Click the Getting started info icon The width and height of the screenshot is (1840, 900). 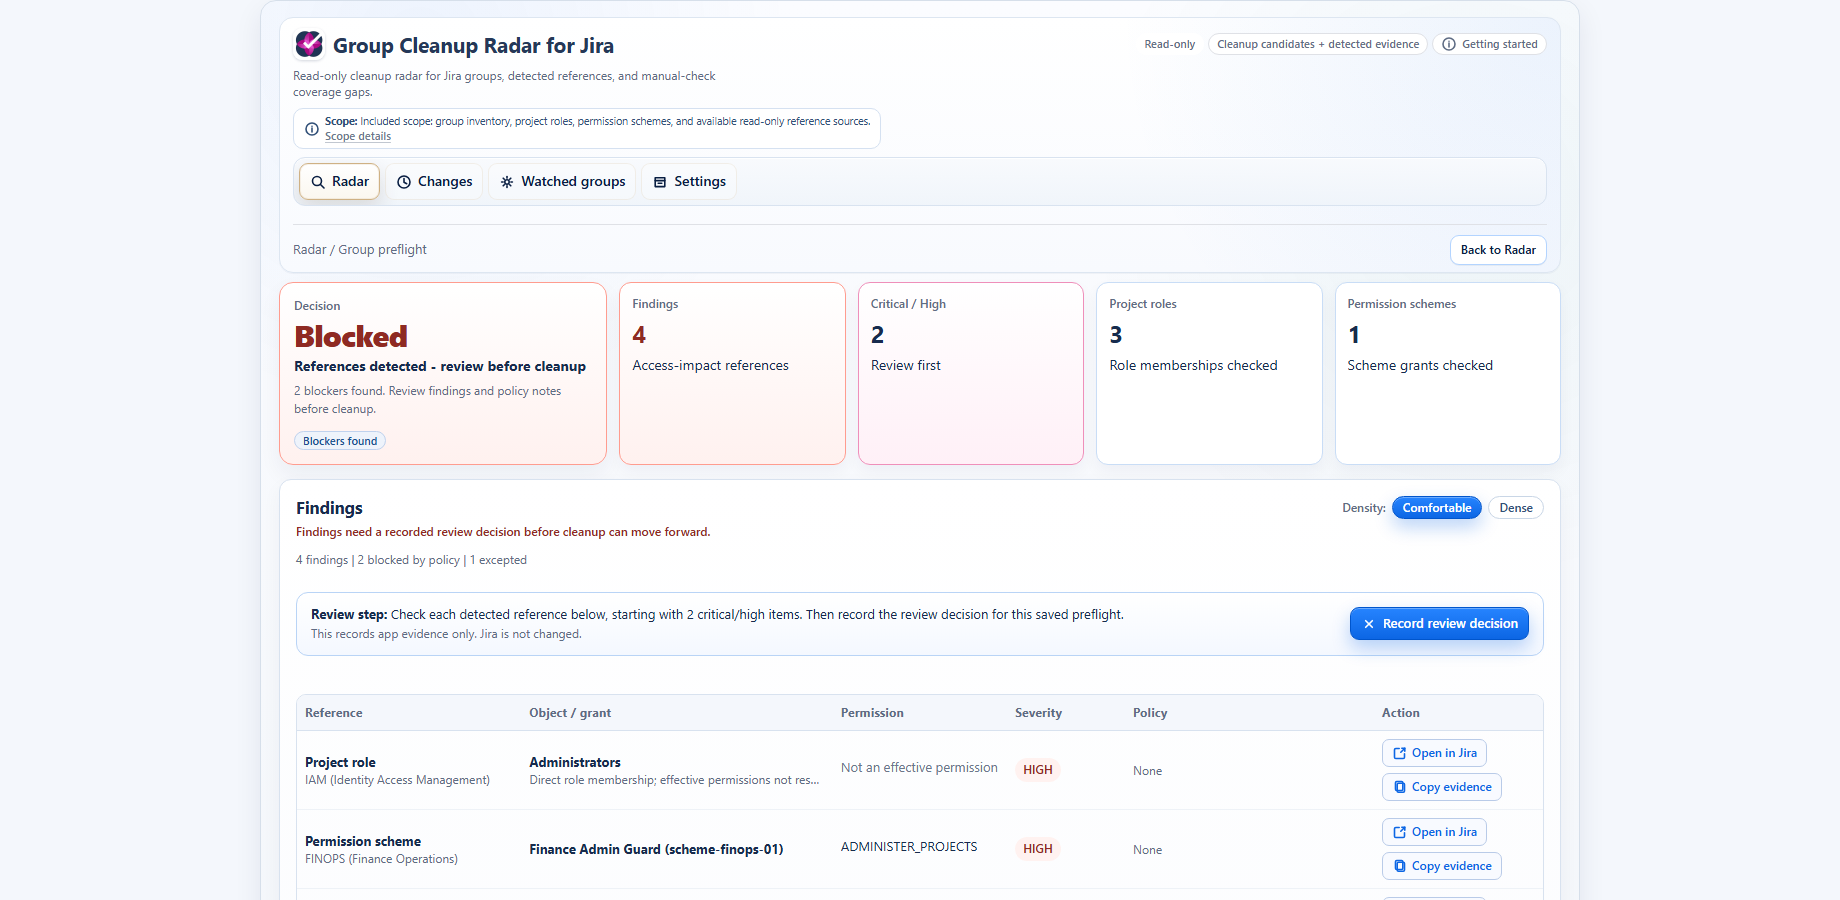[x=1449, y=44]
